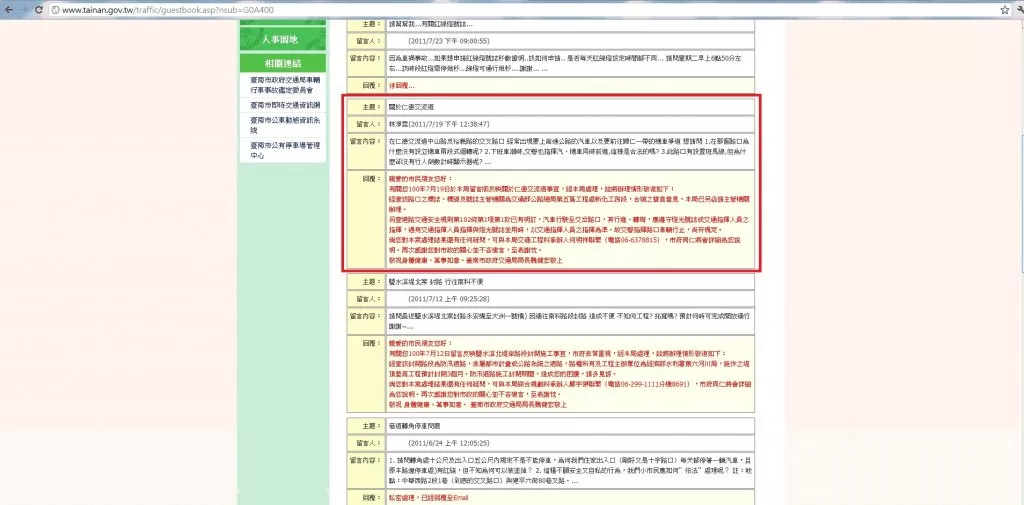Viewport: 1024px width, 505px height.
Task: Click the reply containing phone 06-299-1111
Action: click(x=569, y=372)
